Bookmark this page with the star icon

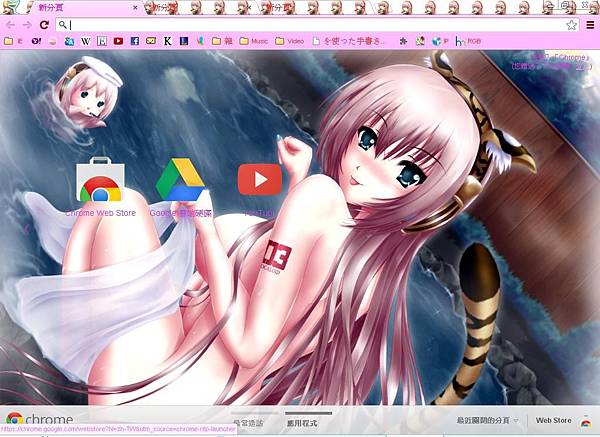click(x=571, y=25)
